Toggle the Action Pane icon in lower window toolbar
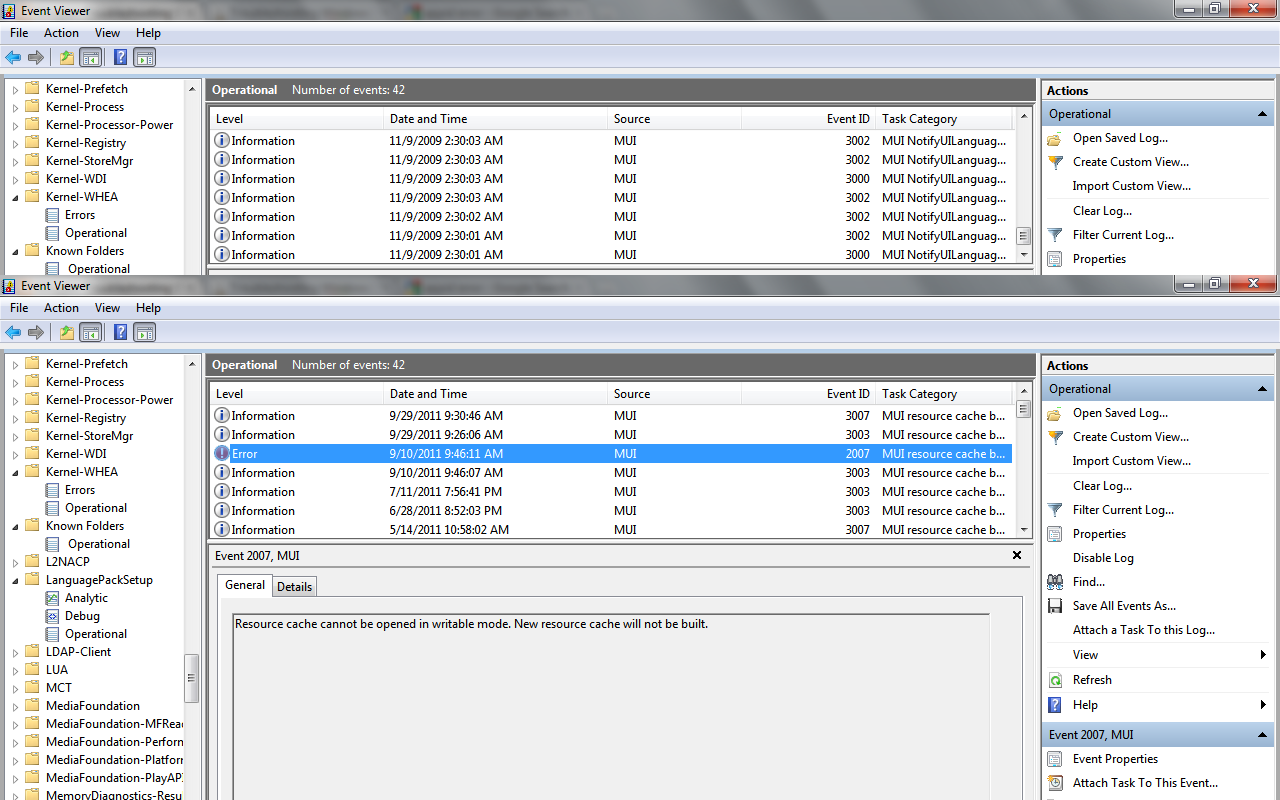 point(145,333)
